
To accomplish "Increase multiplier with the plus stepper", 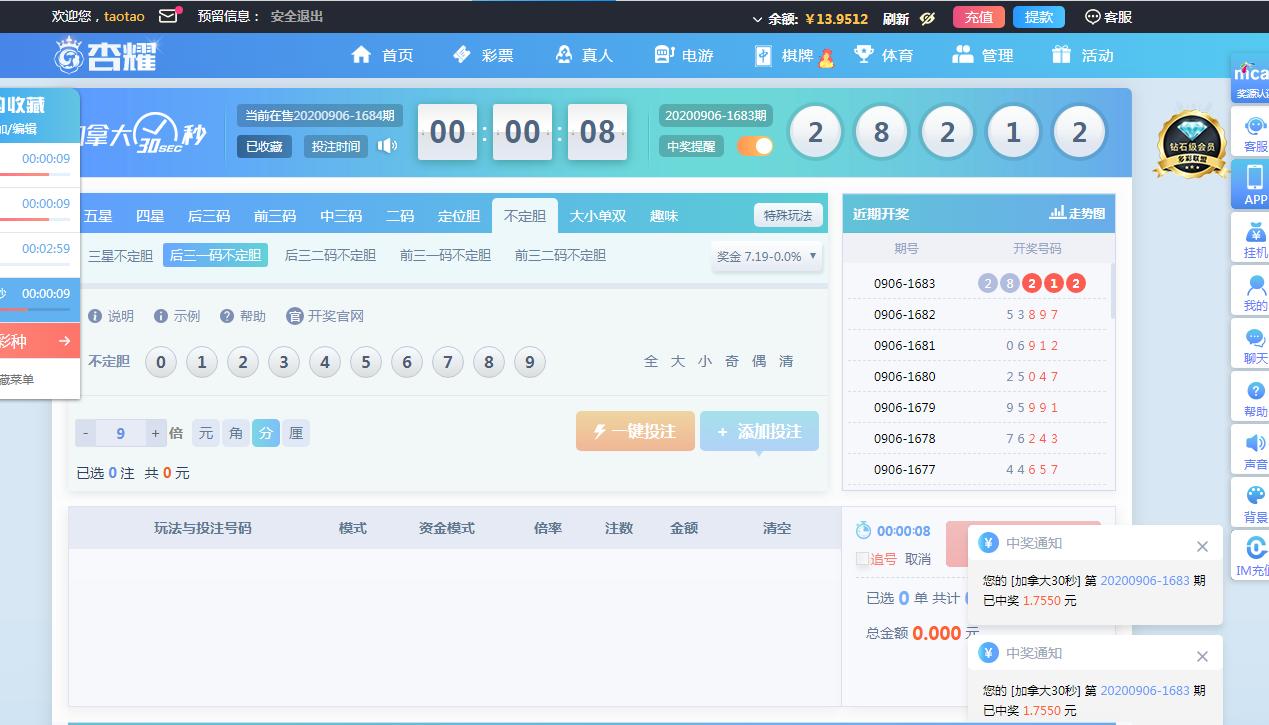I will pyautogui.click(x=155, y=433).
